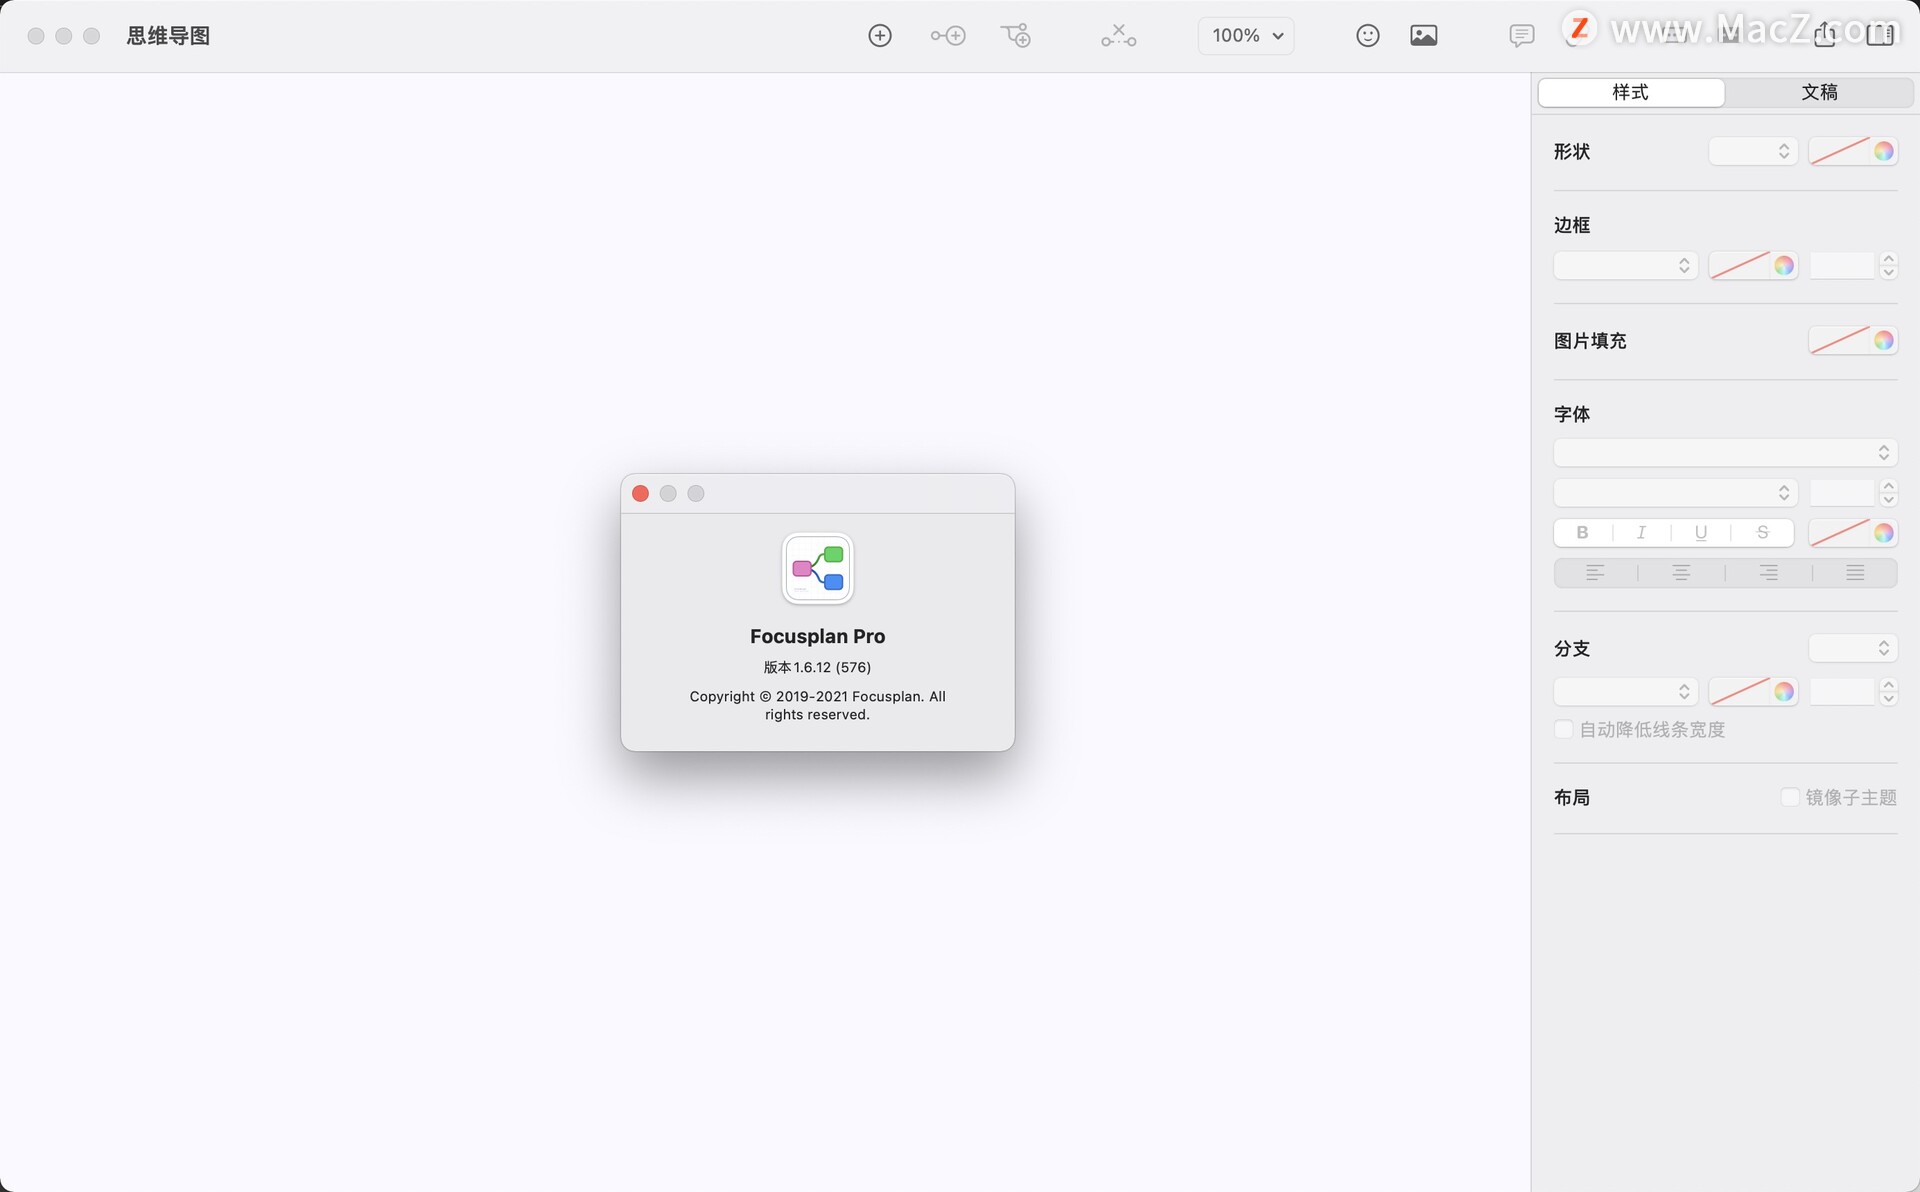This screenshot has height=1192, width=1920.
Task: Insert an emoji sticker
Action: pyautogui.click(x=1368, y=36)
